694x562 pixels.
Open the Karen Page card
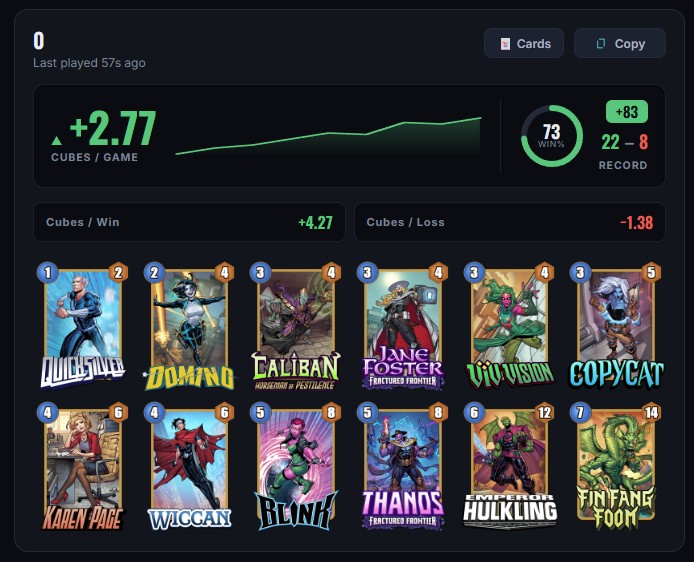[x=83, y=467]
